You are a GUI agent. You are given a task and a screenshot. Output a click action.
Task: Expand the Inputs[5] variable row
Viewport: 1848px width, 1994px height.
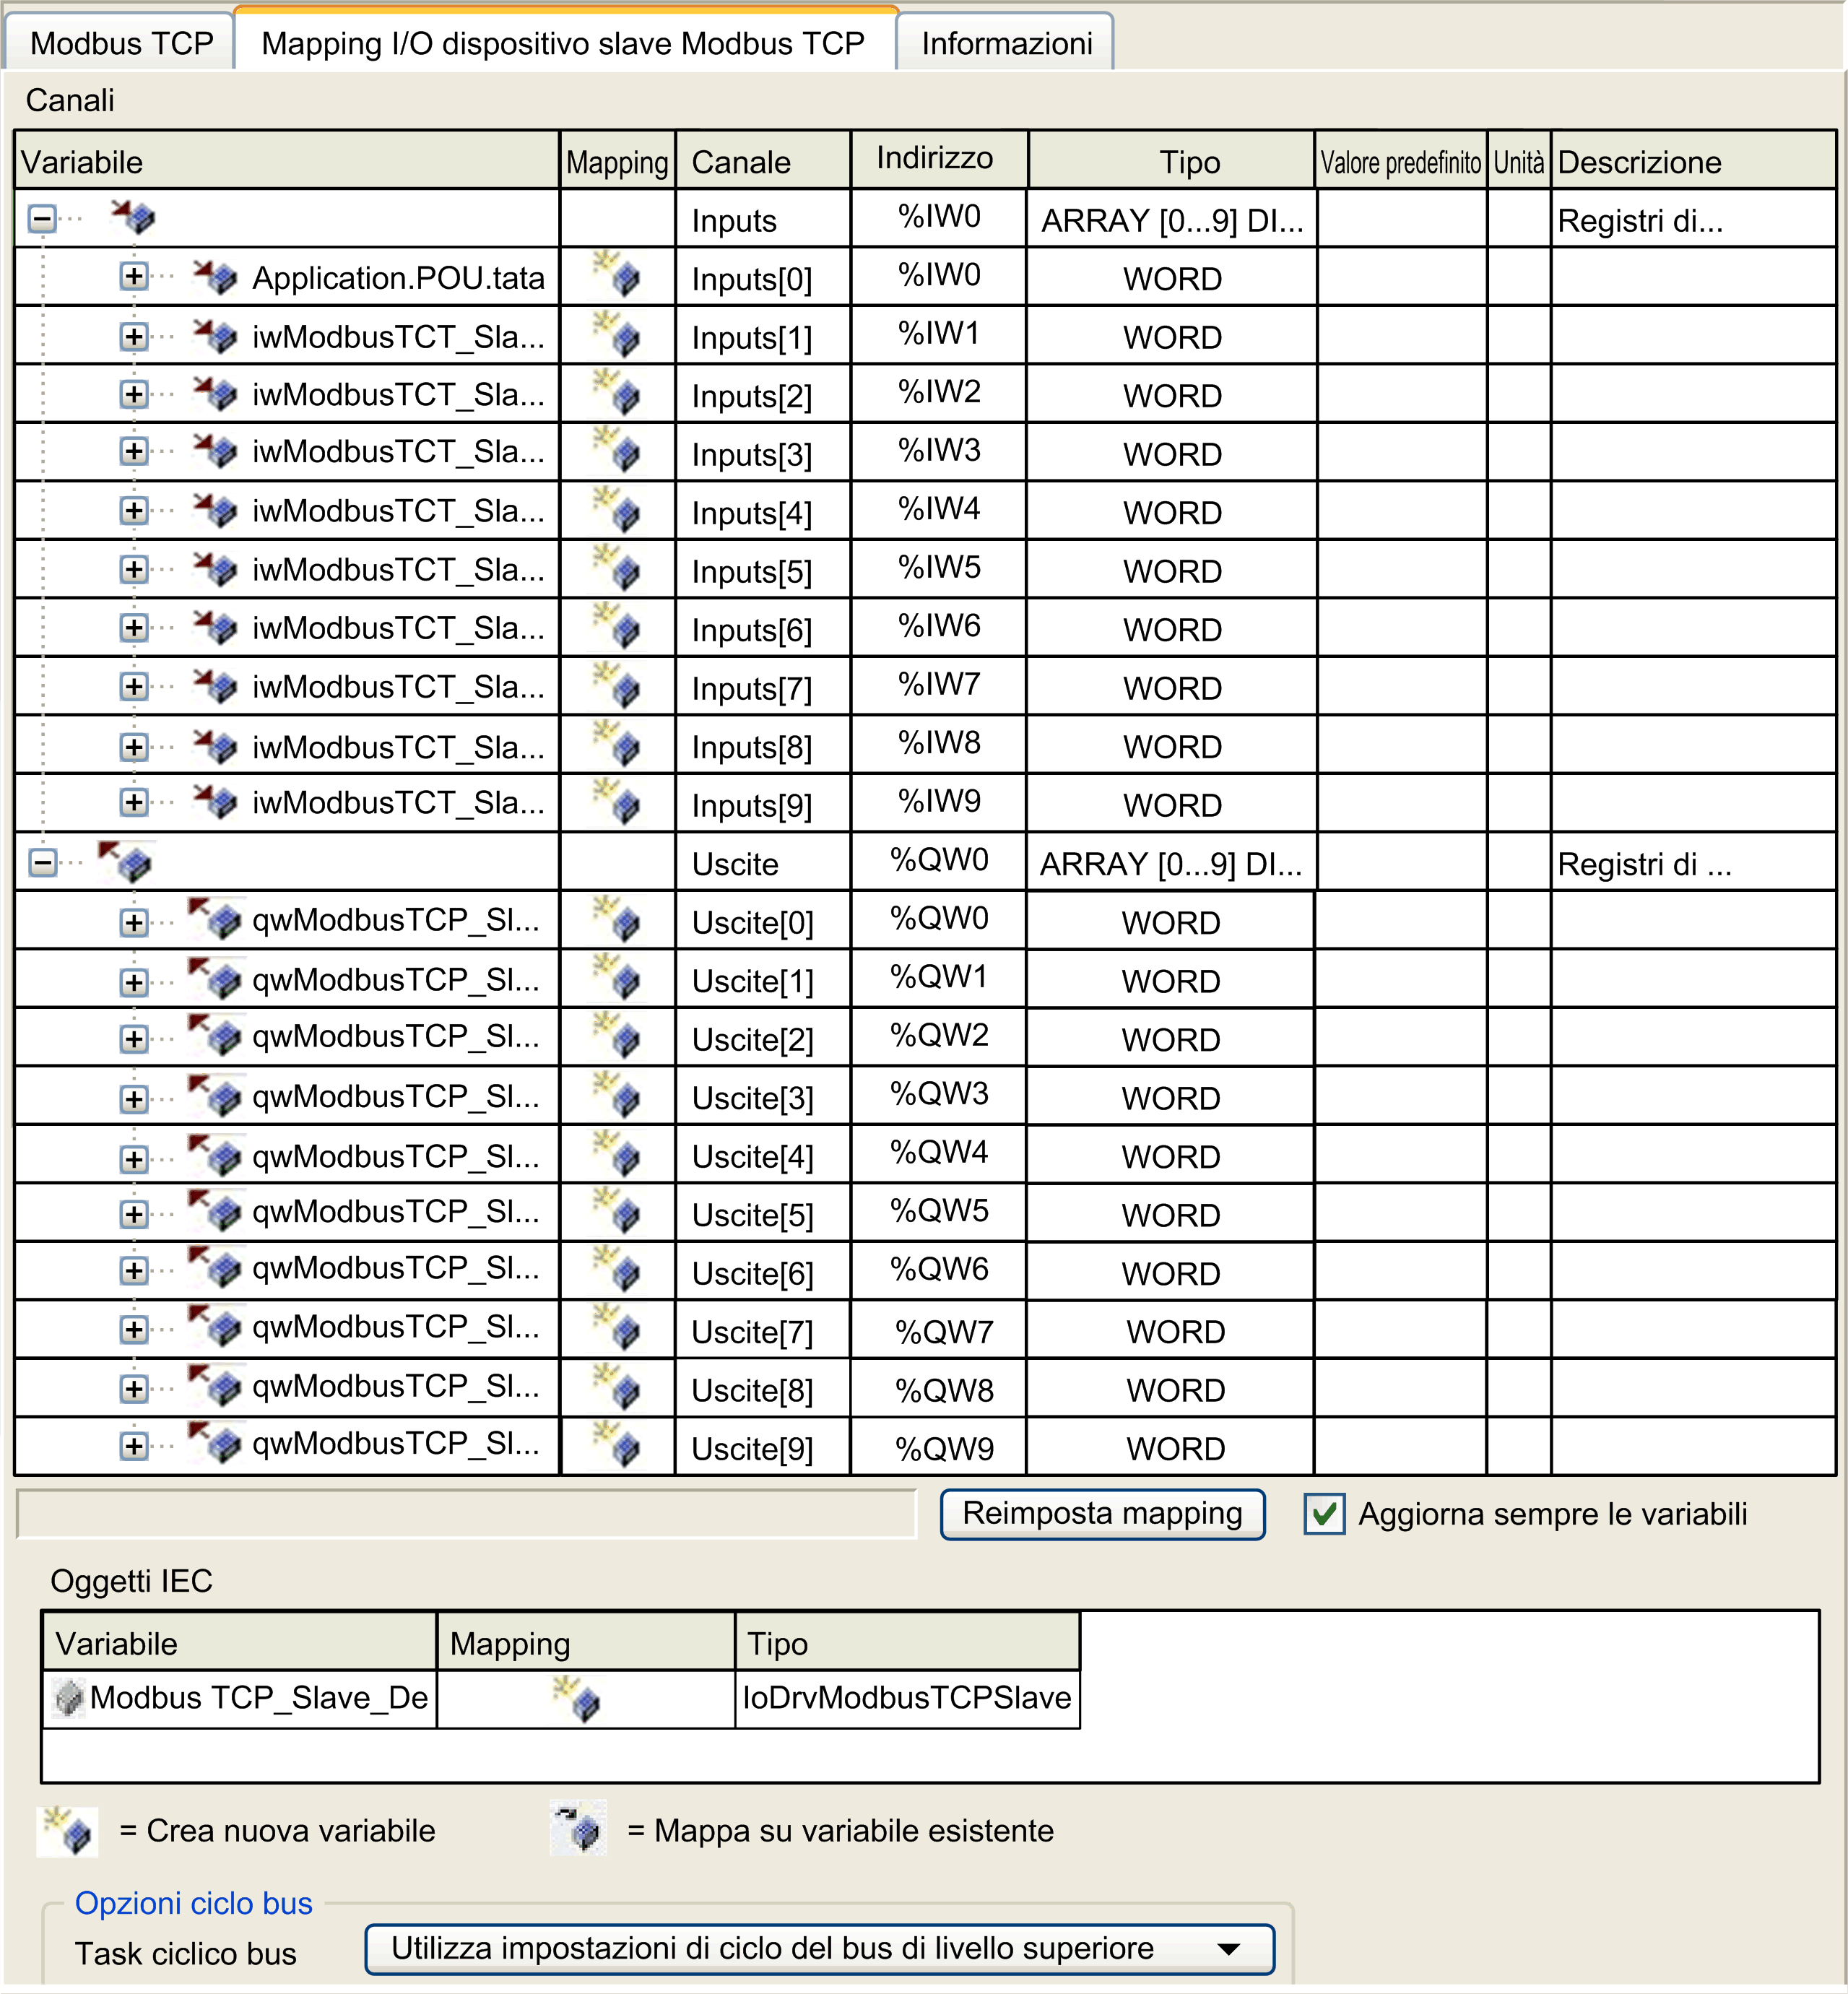coord(134,570)
